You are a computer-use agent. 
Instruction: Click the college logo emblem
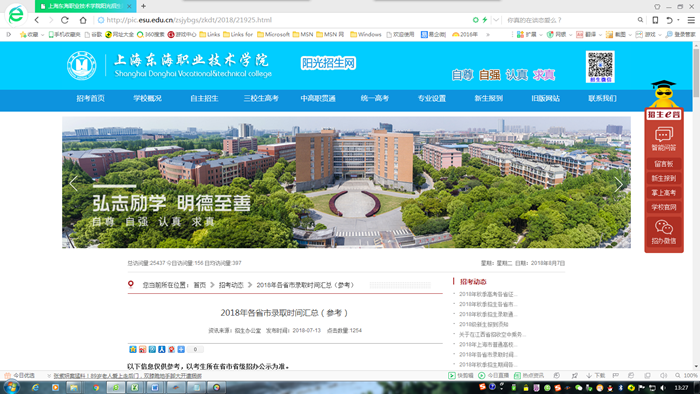point(81,66)
